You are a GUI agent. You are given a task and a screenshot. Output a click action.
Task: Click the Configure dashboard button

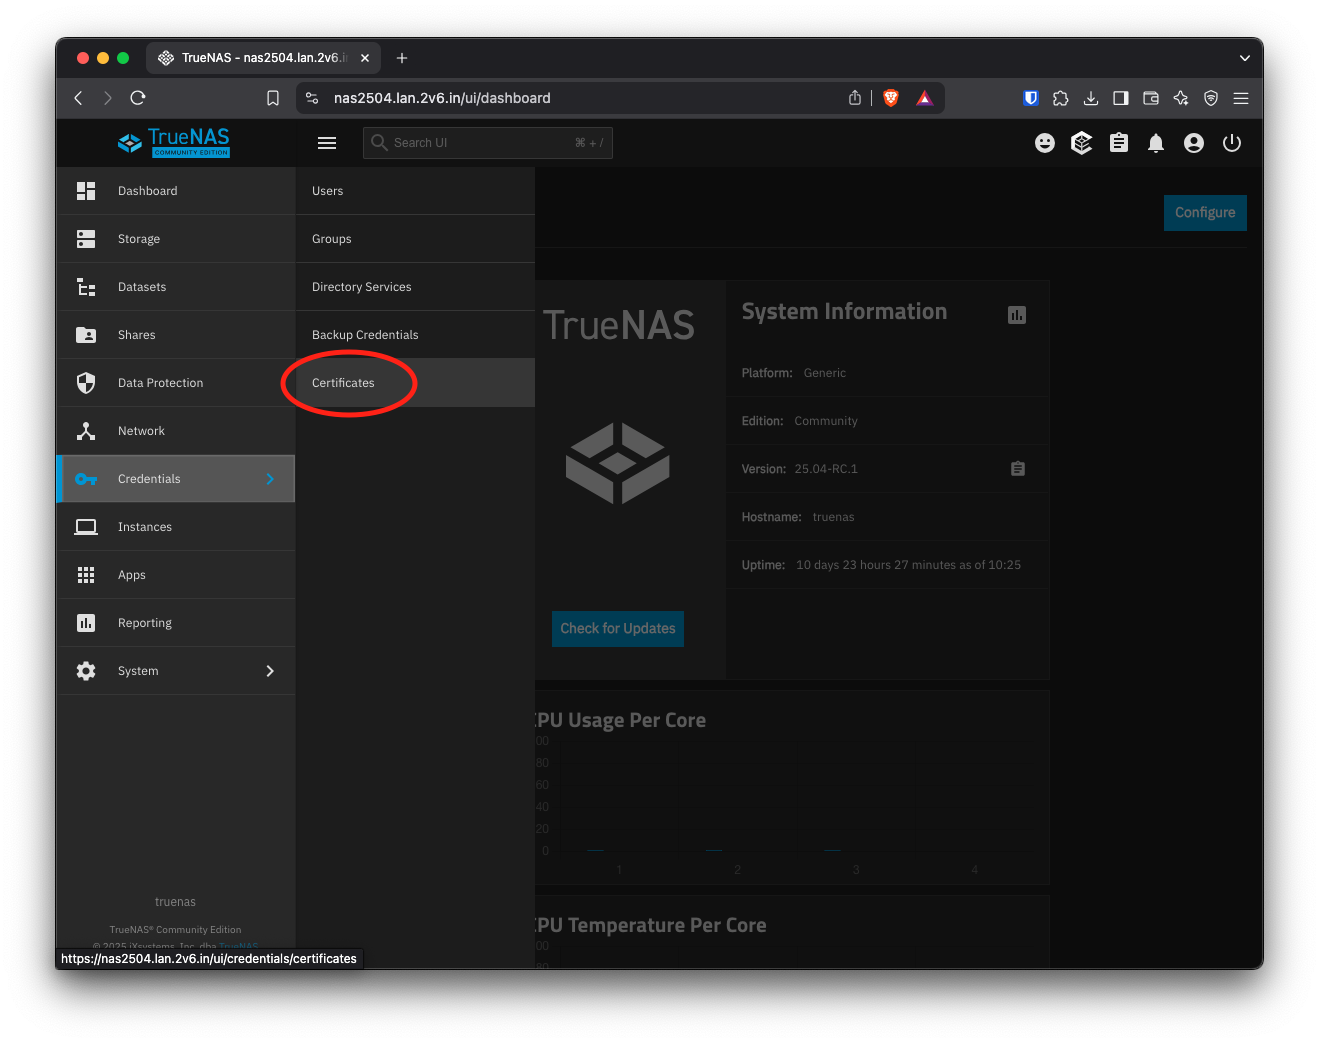(1205, 213)
